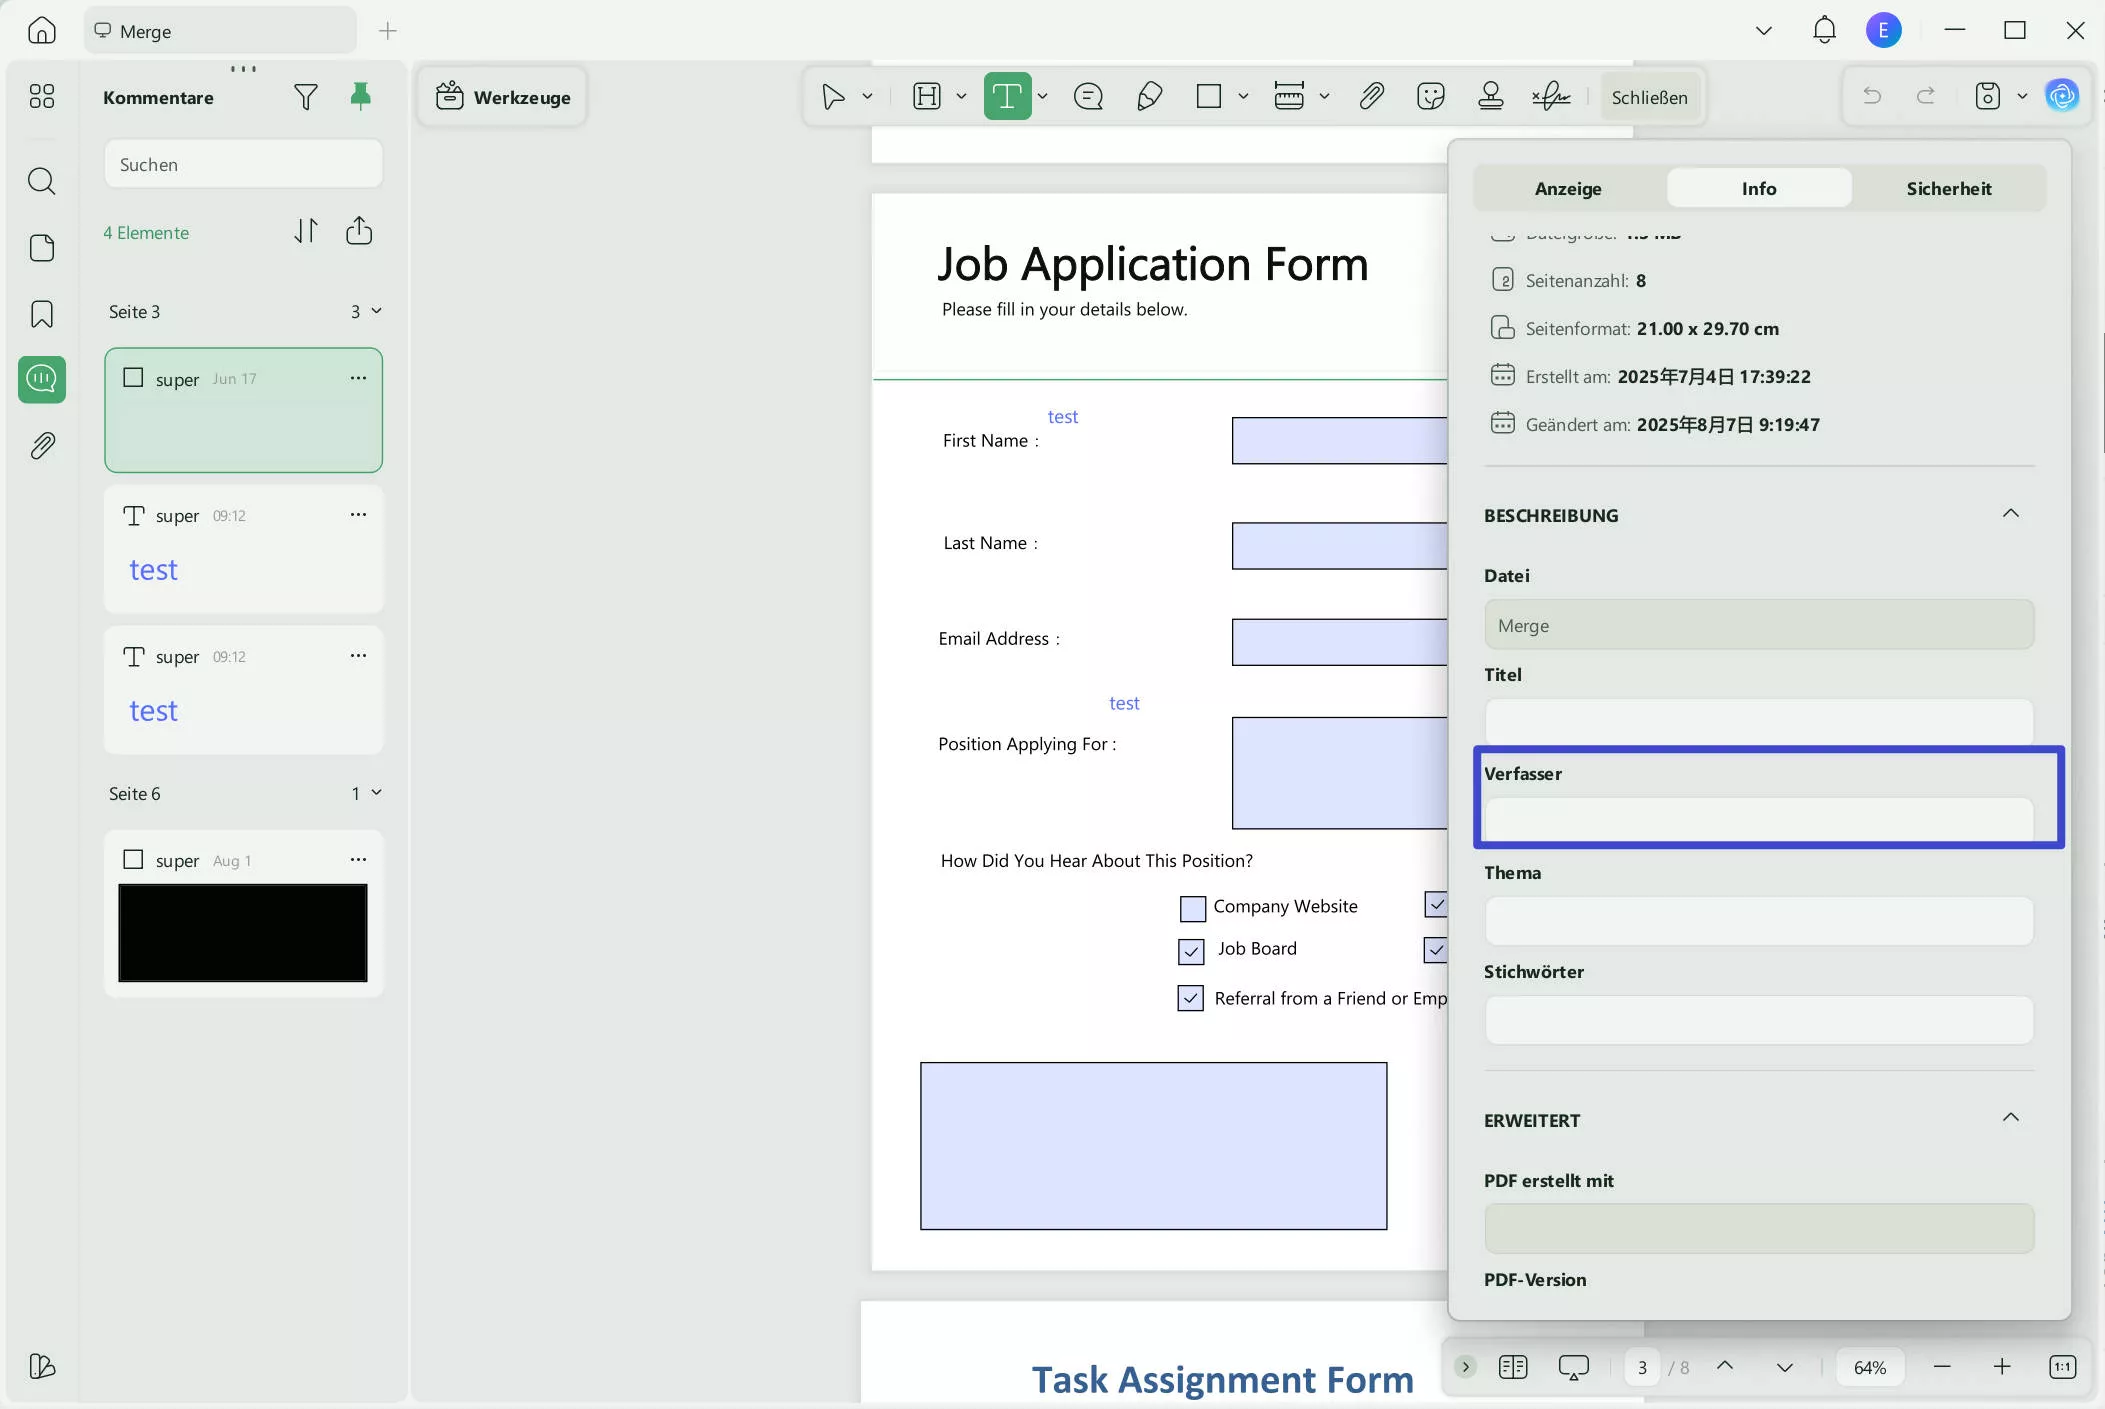
Task: Export comments with the share icon
Action: (359, 231)
